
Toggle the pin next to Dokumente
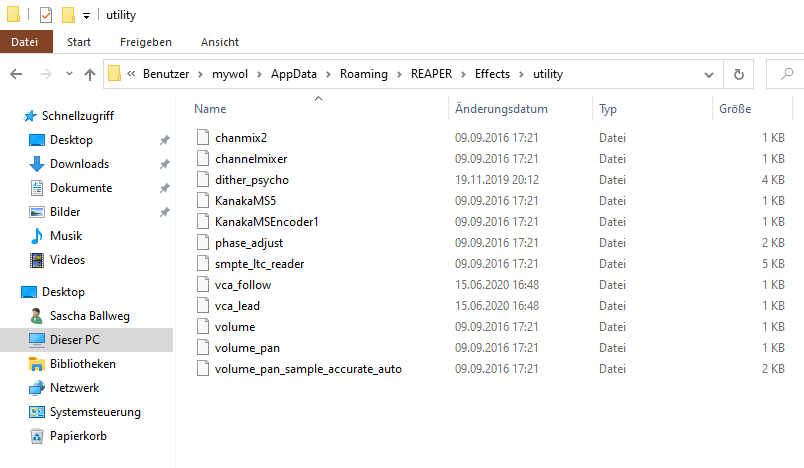coord(164,188)
